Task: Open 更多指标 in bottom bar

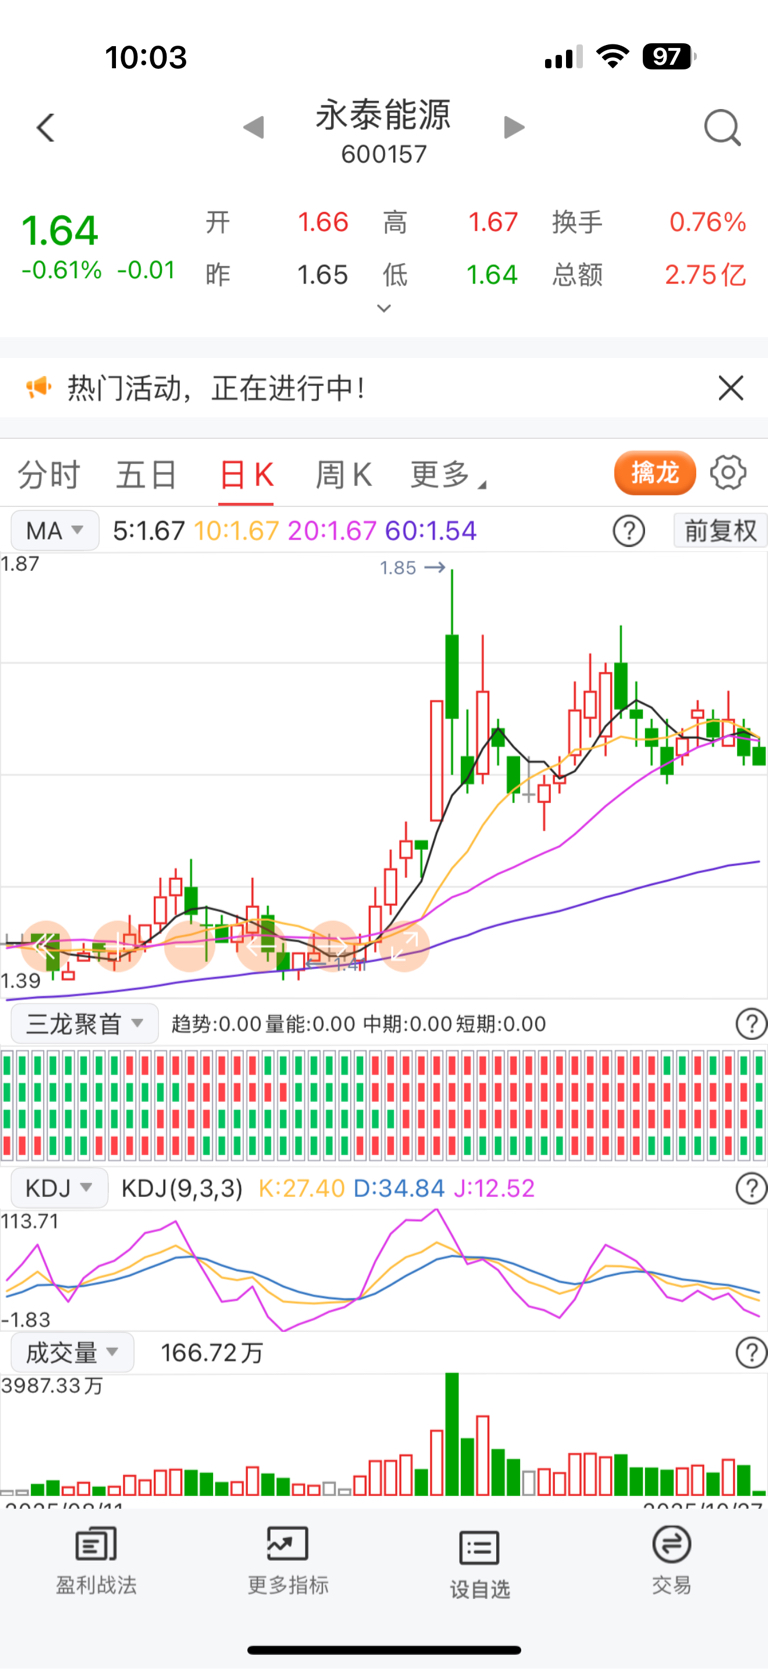Action: [288, 1562]
